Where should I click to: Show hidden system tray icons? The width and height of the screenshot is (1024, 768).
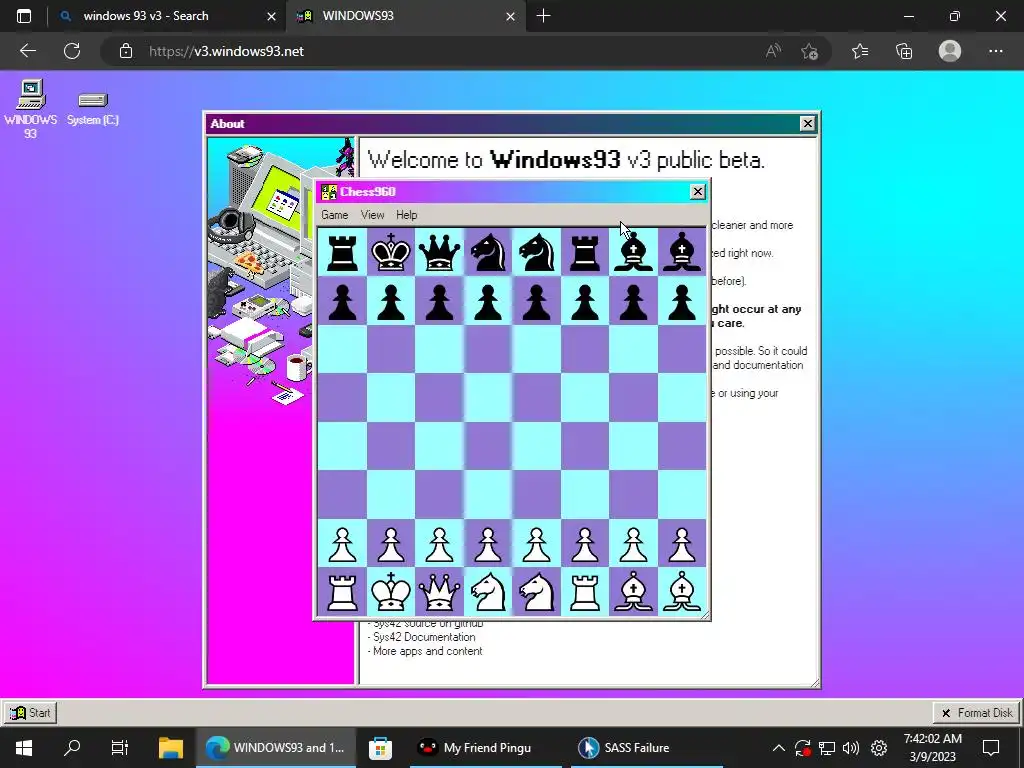(778, 748)
